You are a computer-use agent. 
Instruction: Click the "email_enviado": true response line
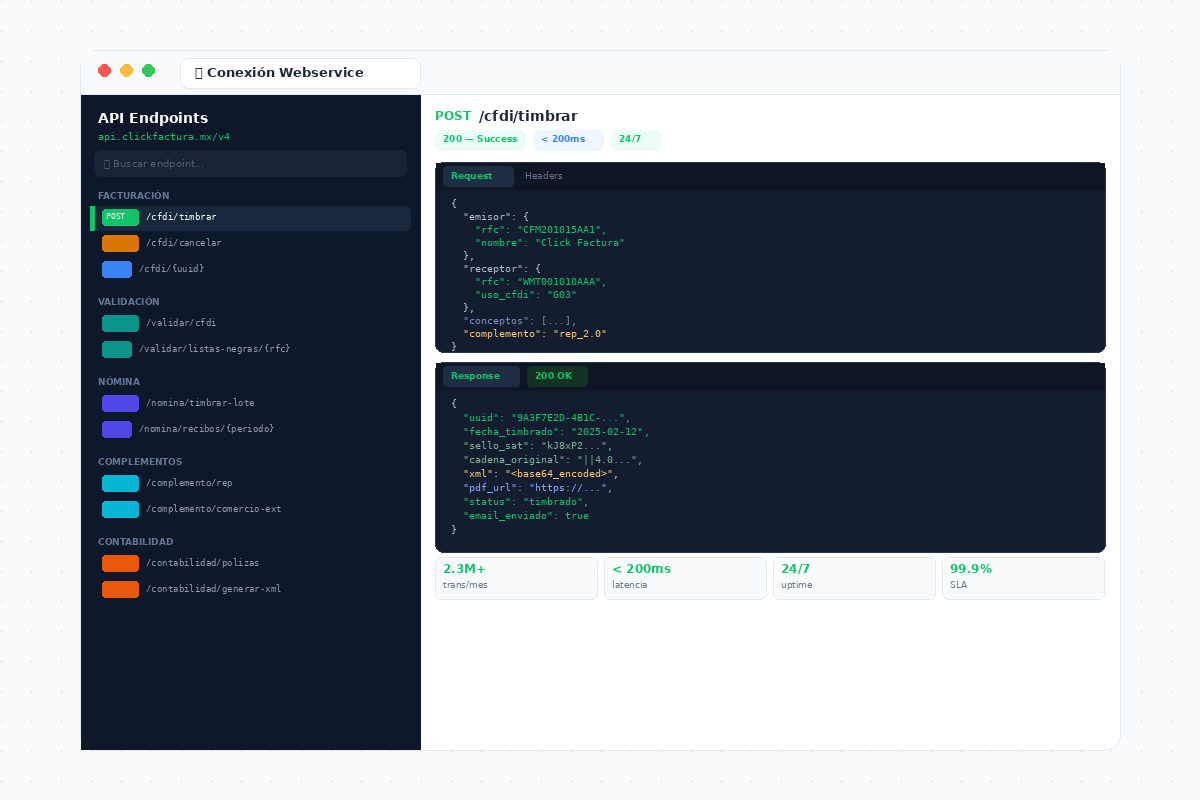pyautogui.click(x=526, y=516)
